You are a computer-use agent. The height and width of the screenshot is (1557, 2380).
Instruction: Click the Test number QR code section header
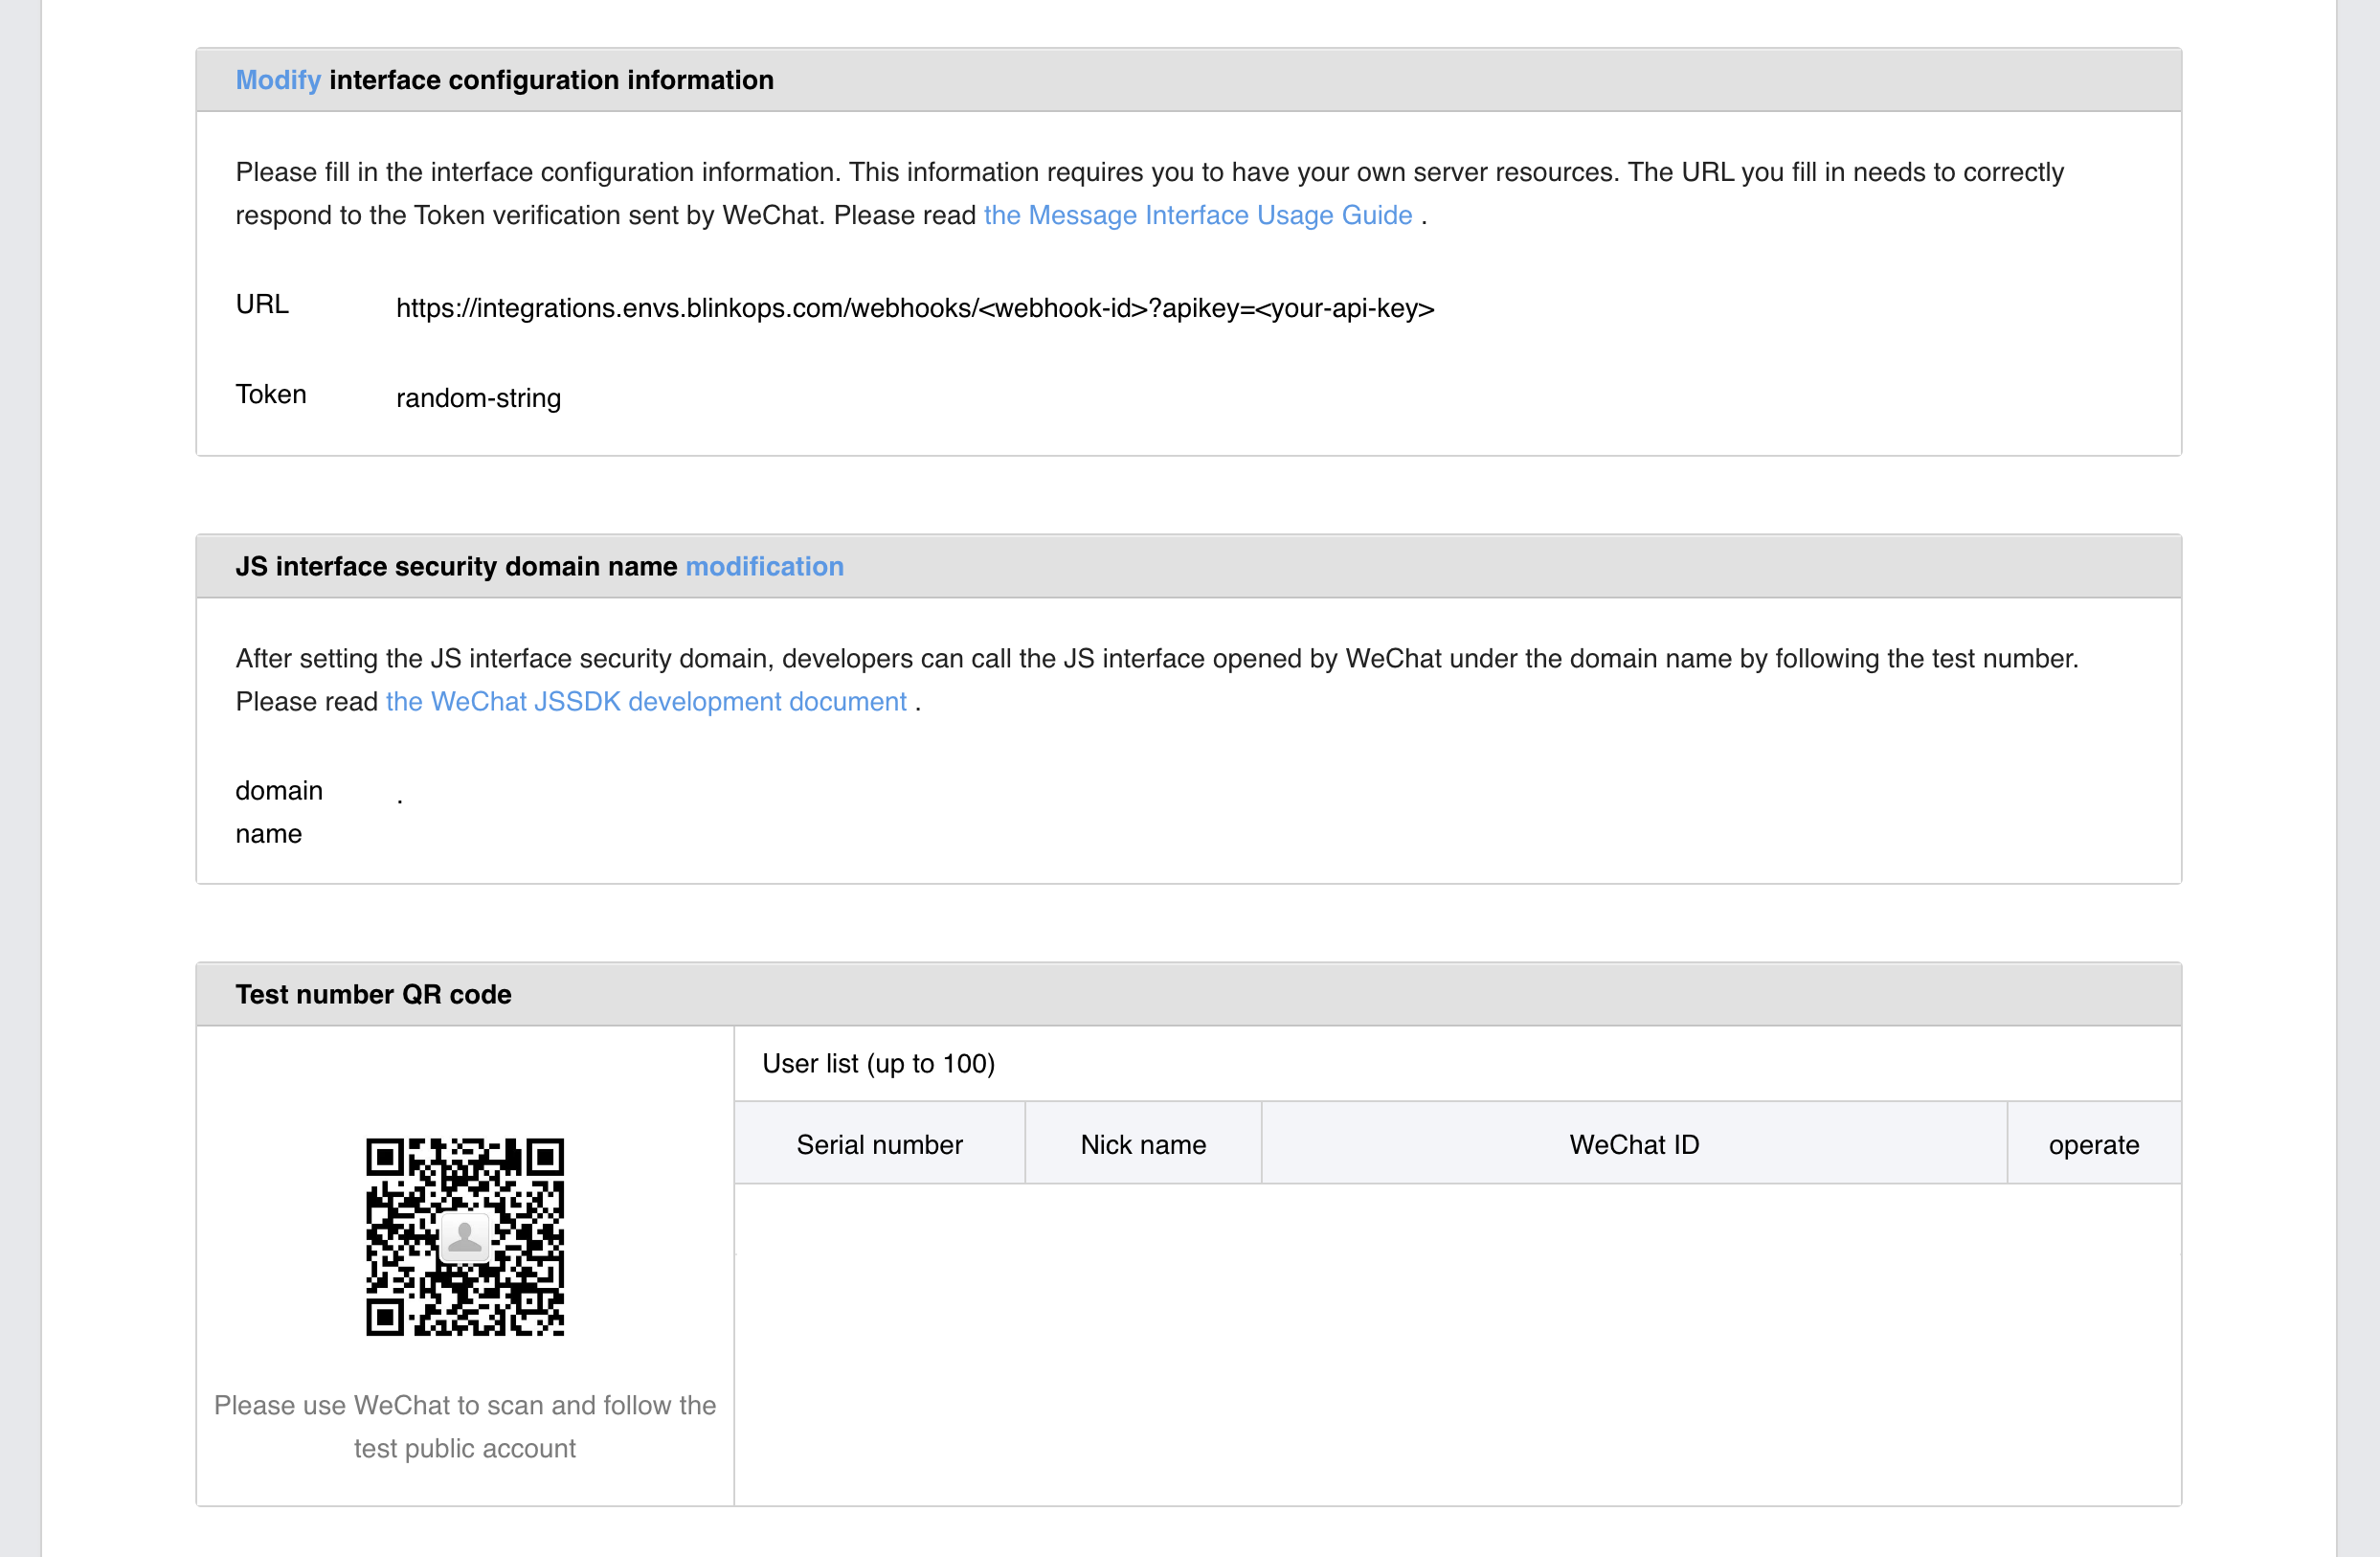pyautogui.click(x=373, y=994)
